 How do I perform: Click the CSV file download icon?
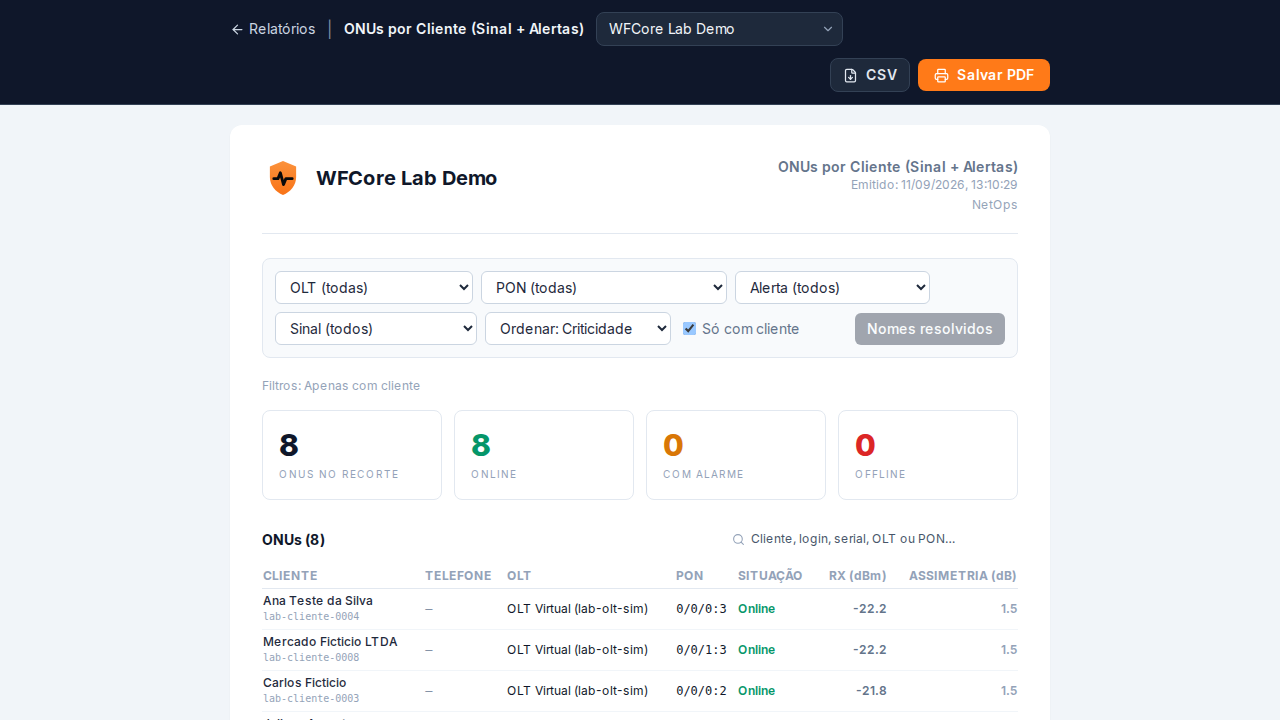tap(851, 75)
